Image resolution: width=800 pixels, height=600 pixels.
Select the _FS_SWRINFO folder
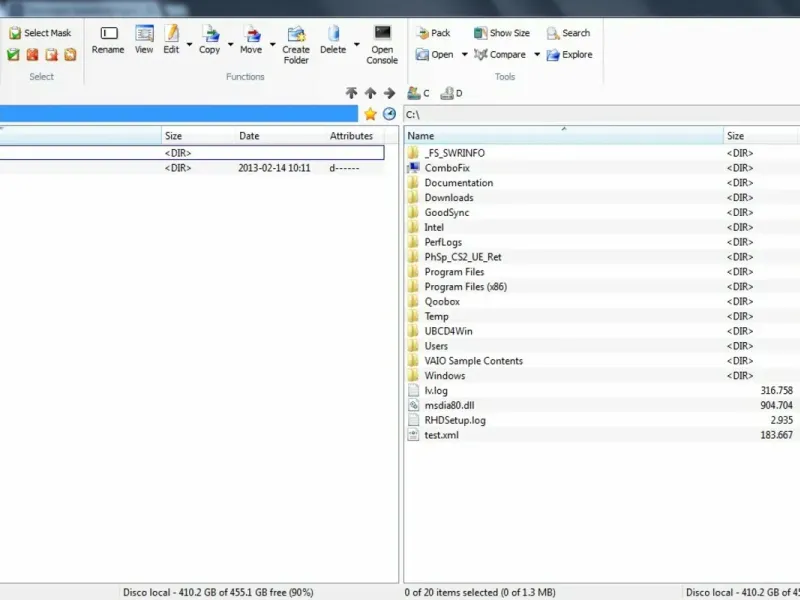click(455, 153)
